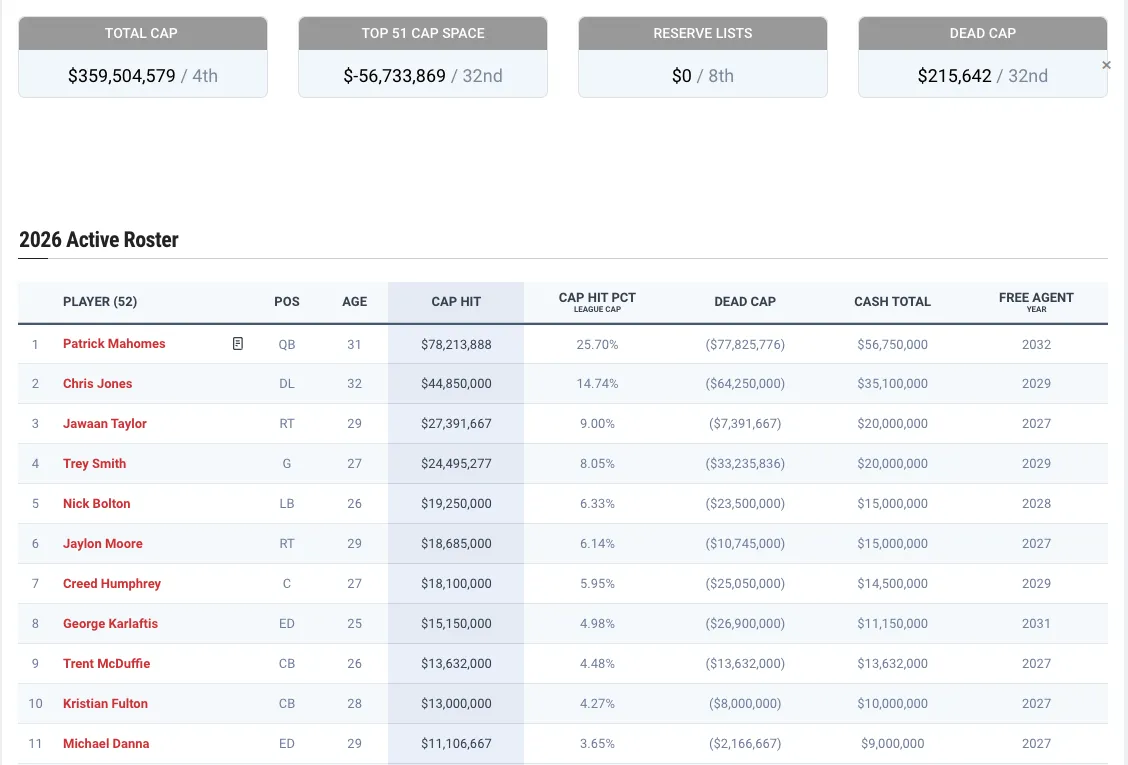Image resolution: width=1128 pixels, height=765 pixels.
Task: Select the Total Cap summary card
Action: tap(142, 57)
